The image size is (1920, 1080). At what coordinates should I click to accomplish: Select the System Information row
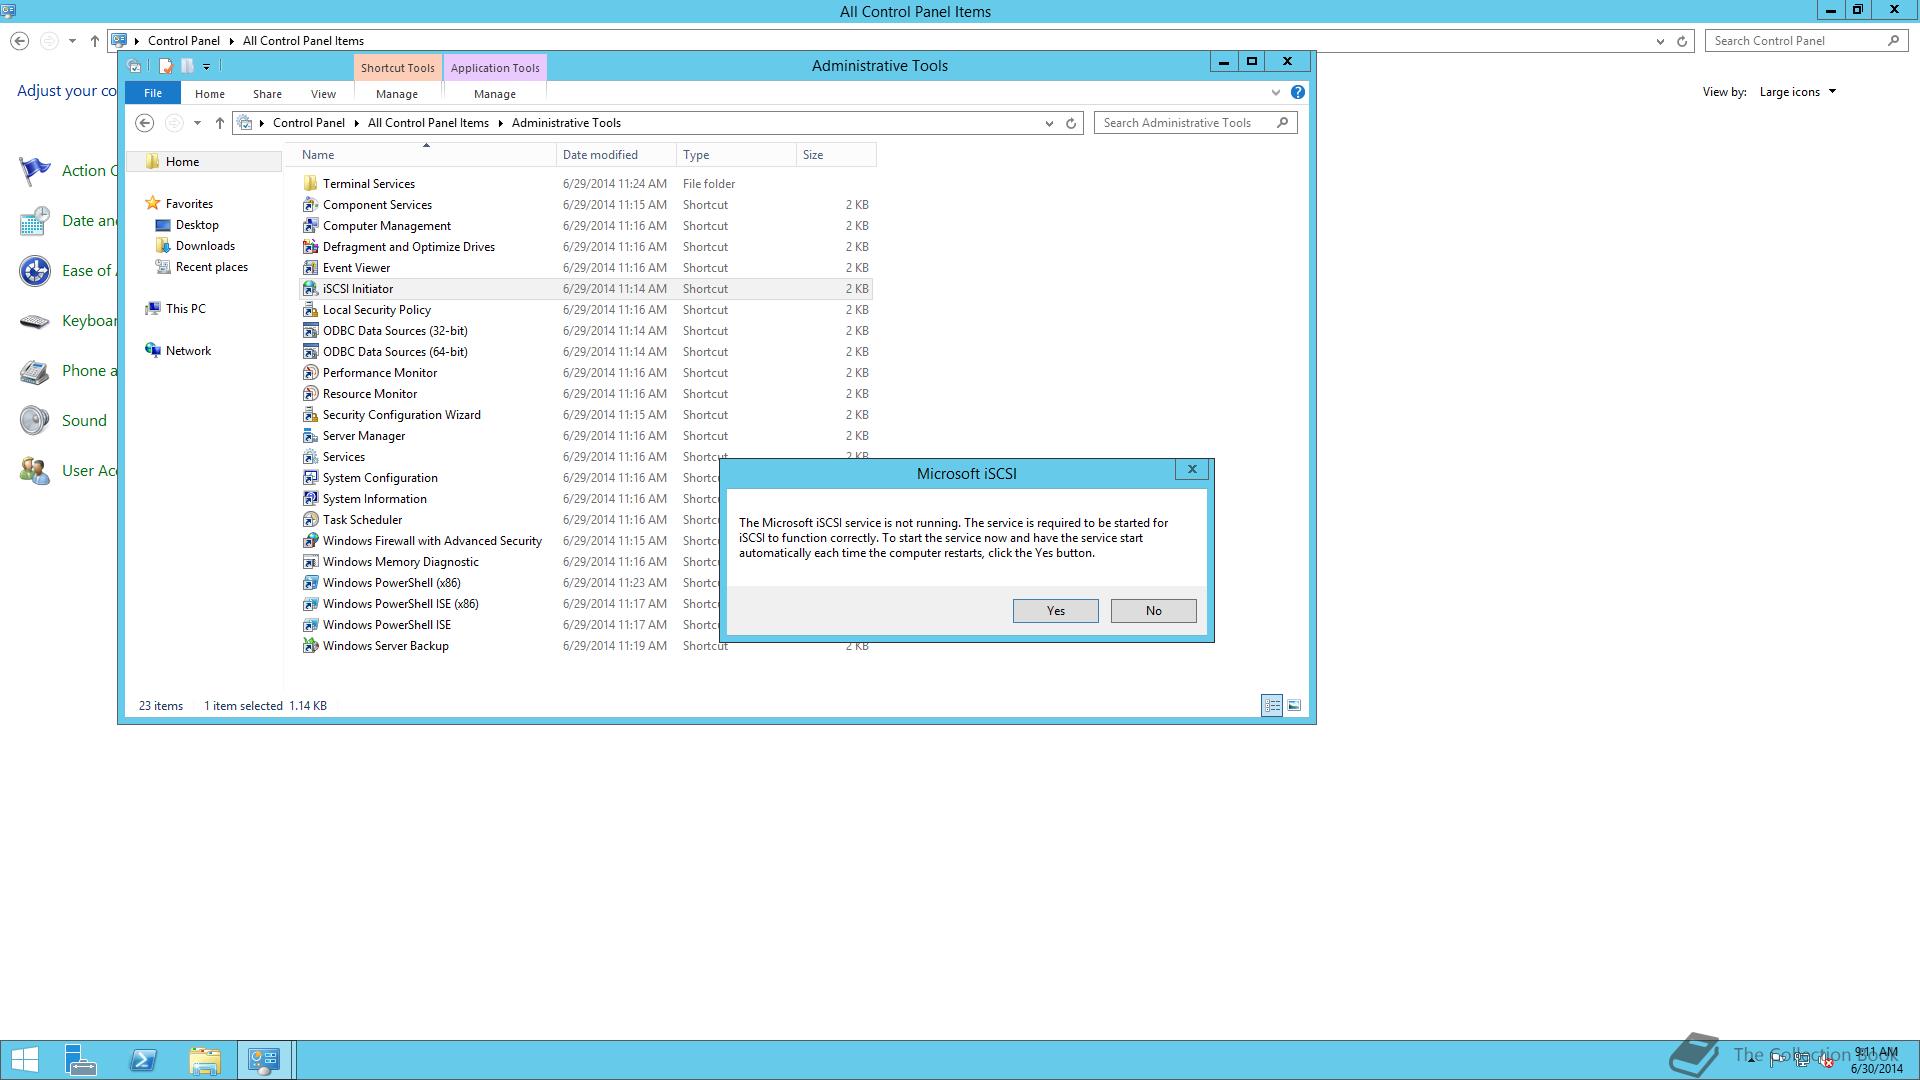(586, 498)
